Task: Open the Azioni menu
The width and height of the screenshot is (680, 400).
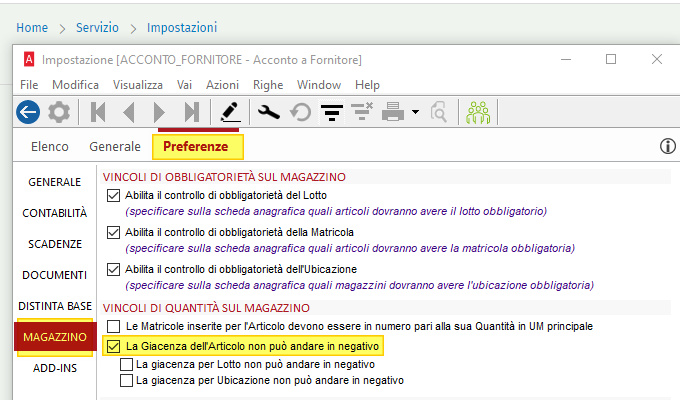Action: [x=222, y=85]
